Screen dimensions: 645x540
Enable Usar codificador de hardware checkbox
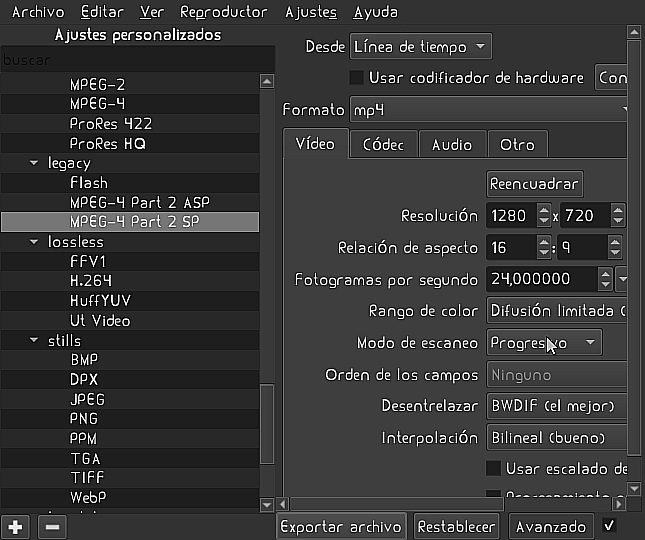pyautogui.click(x=356, y=77)
